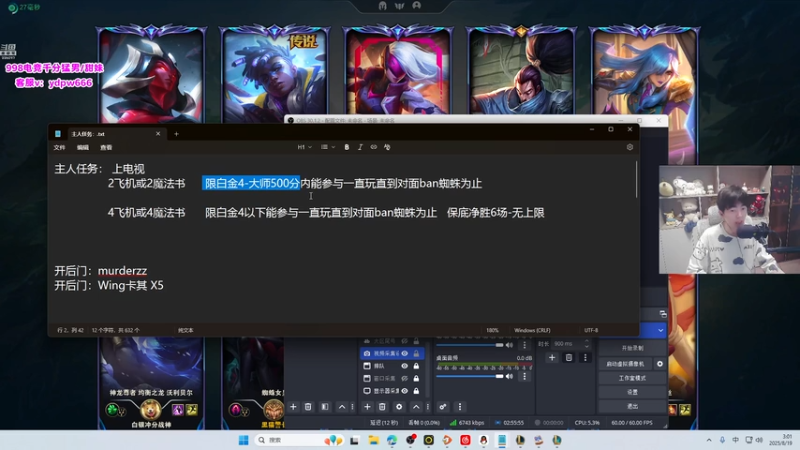The height and width of the screenshot is (450, 800).
Task: Open the 编辑 menu in Notepad
Action: click(83, 147)
